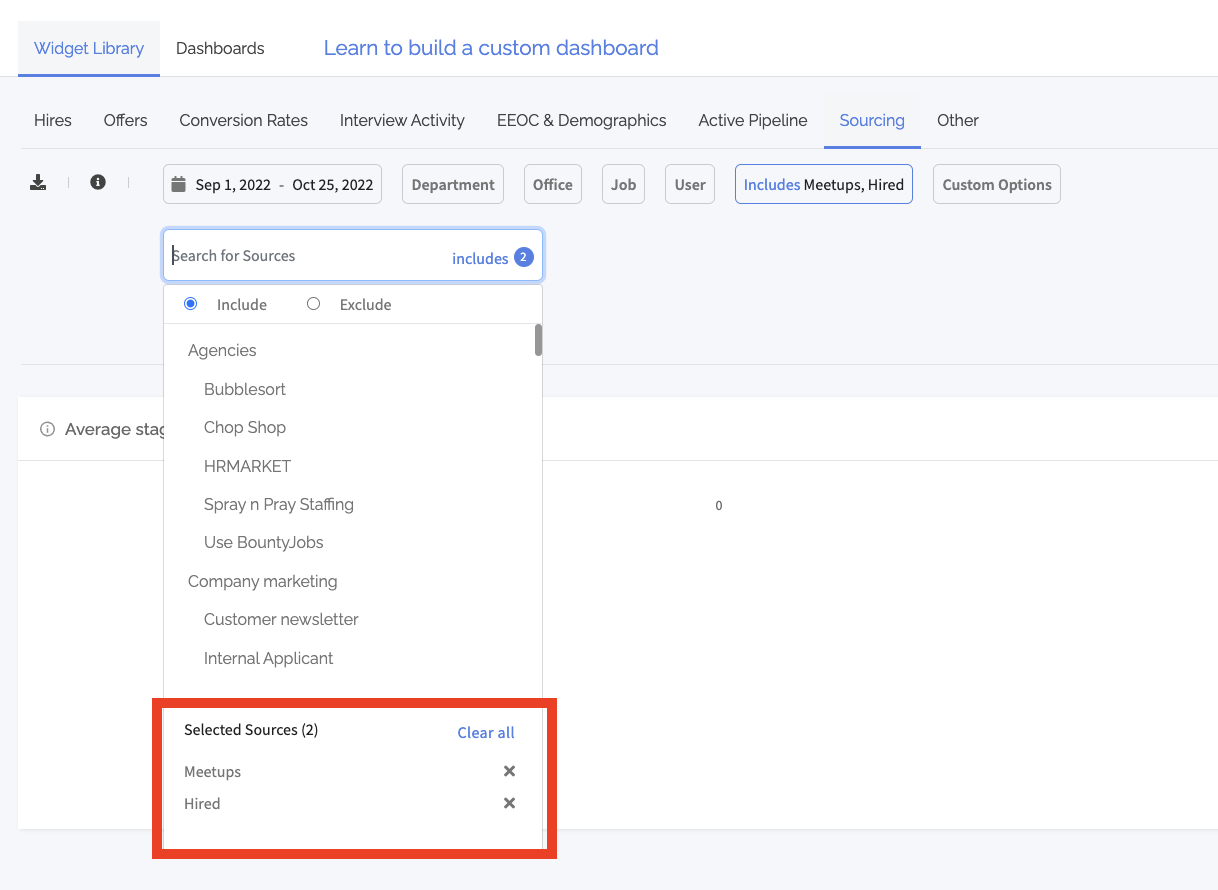Select the Include radio button

coord(191,304)
